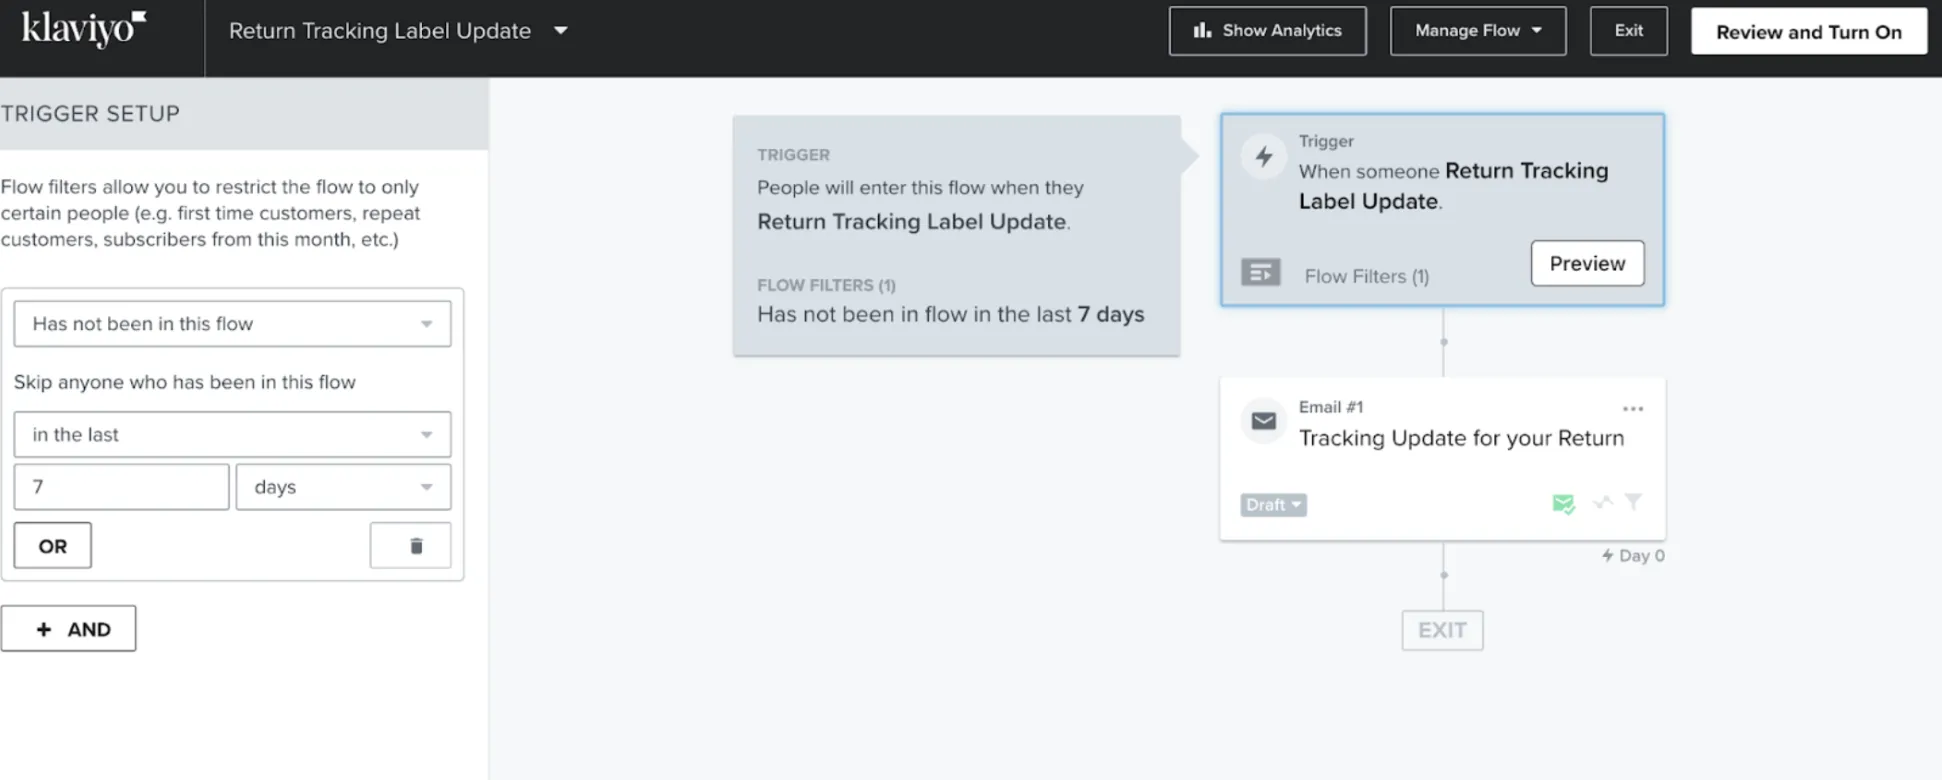
Task: Click the number of days input field
Action: pos(121,487)
